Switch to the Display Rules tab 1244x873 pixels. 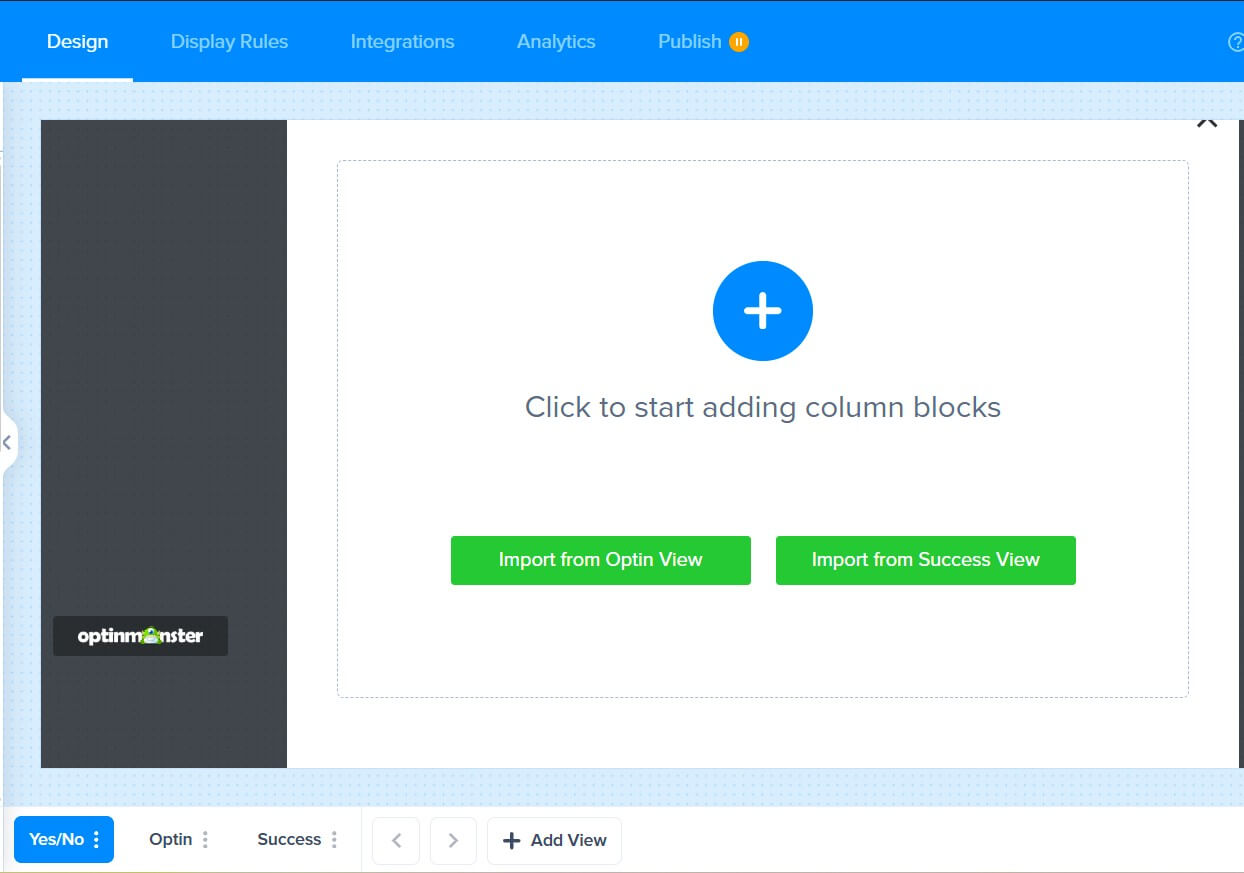[x=229, y=42]
